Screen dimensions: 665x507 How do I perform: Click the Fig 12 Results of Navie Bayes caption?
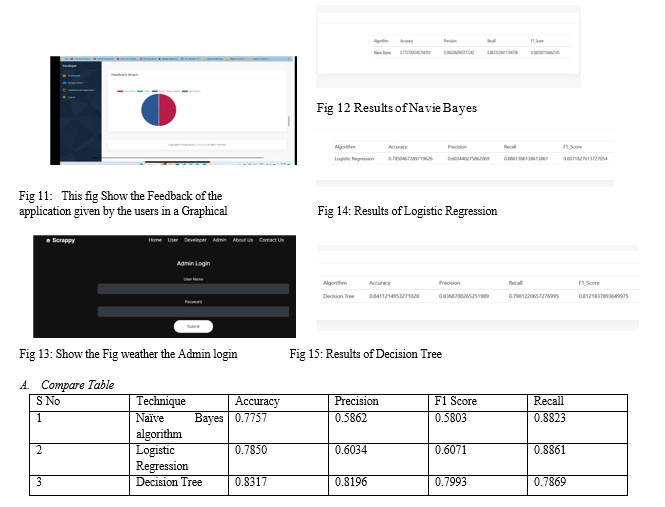tap(397, 108)
